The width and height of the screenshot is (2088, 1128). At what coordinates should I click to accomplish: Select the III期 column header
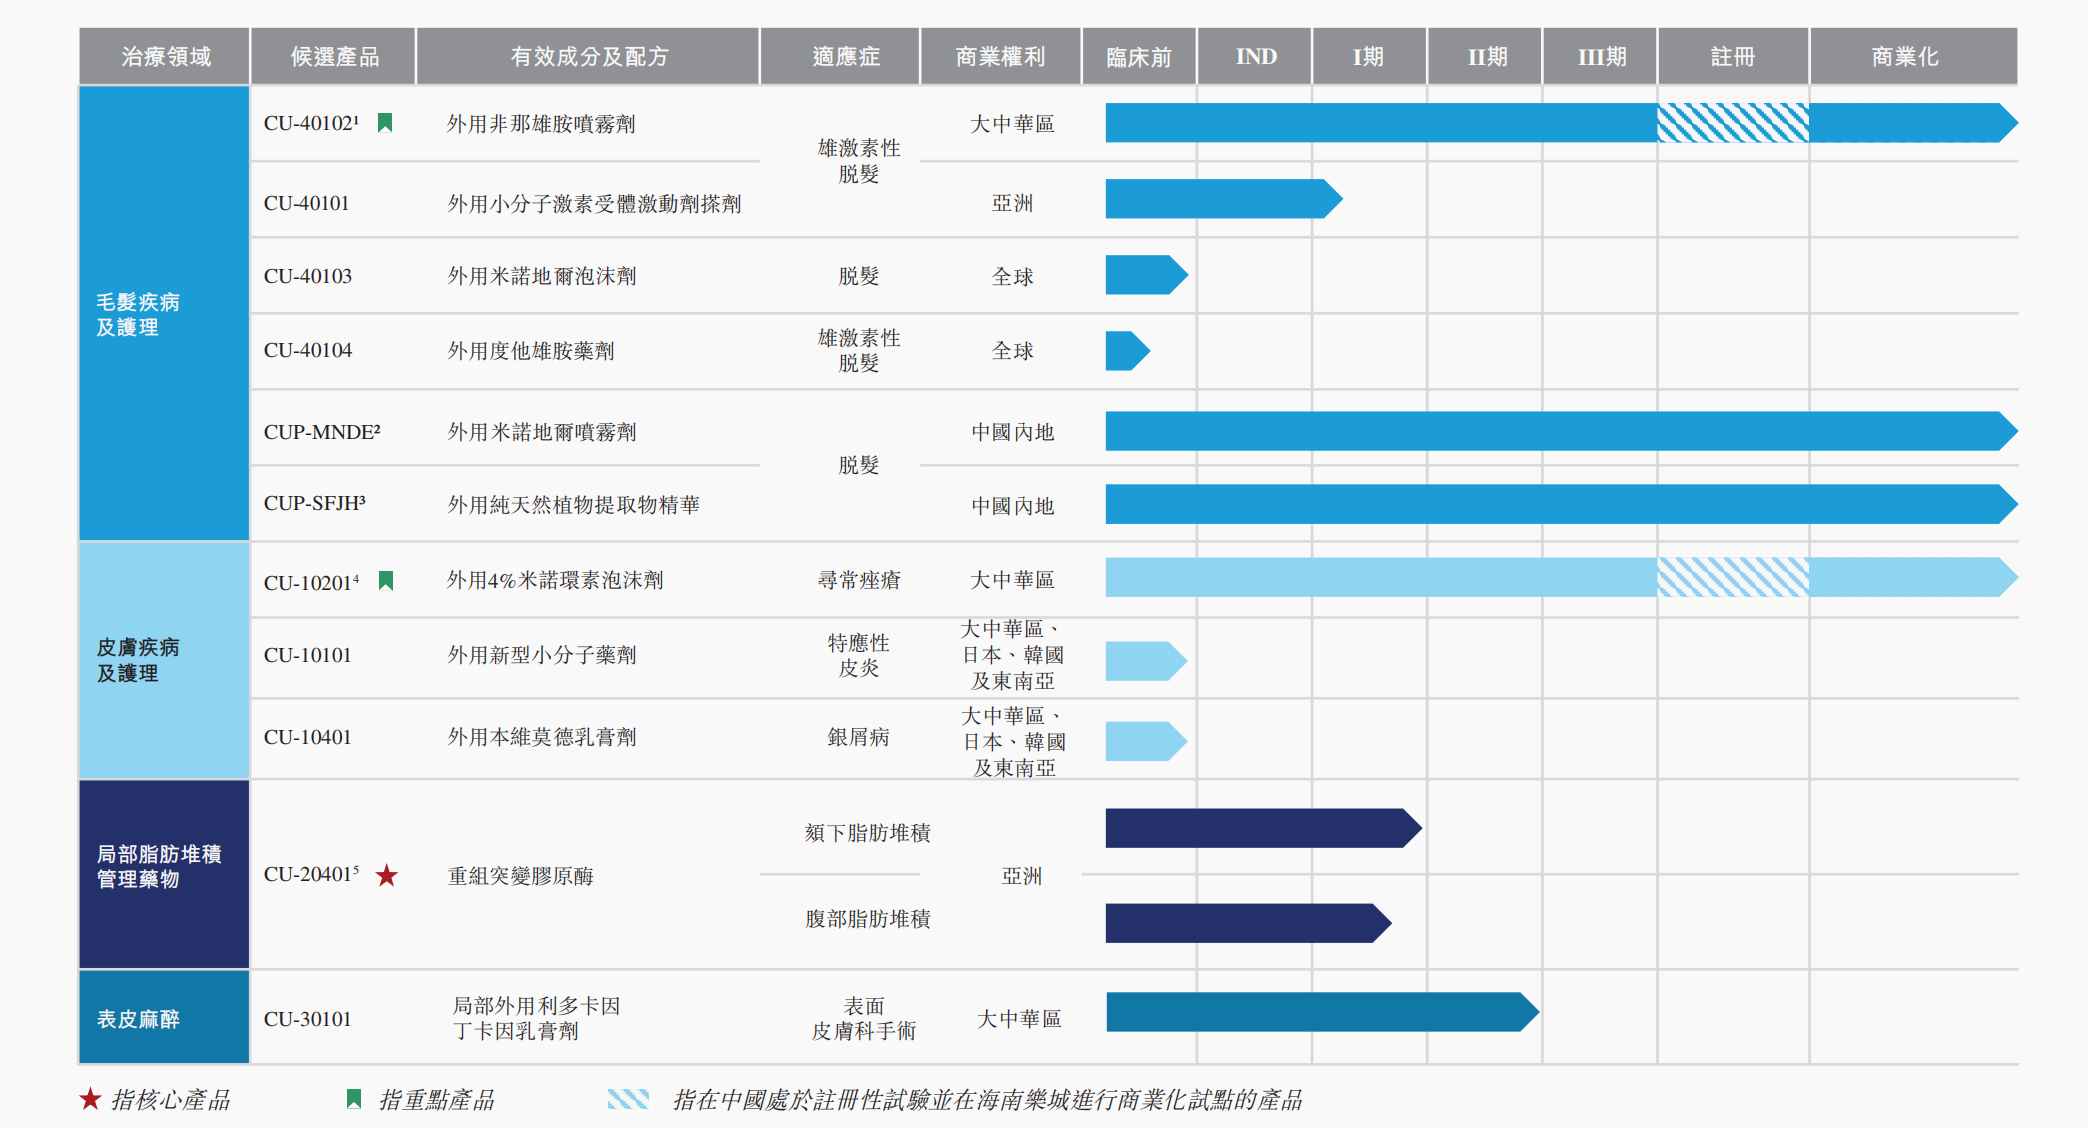[1600, 57]
